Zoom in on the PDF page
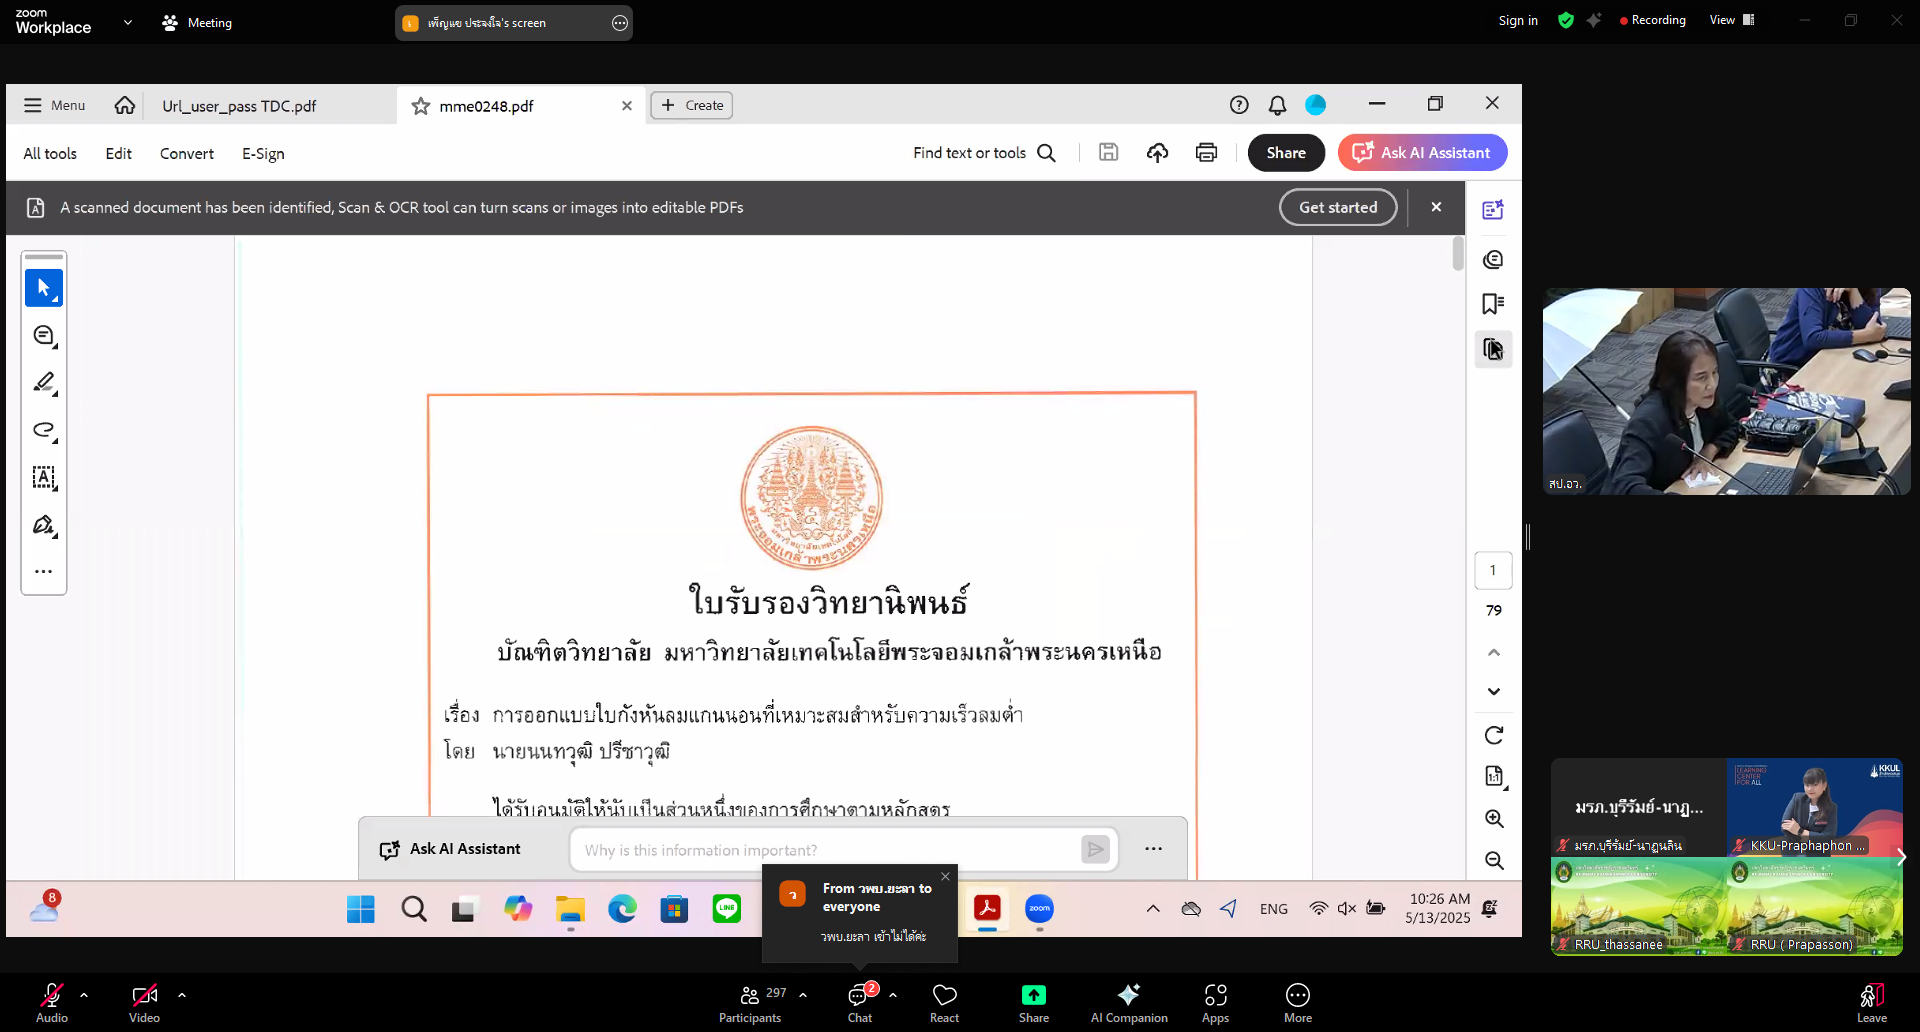Viewport: 1920px width, 1032px height. click(x=1494, y=819)
